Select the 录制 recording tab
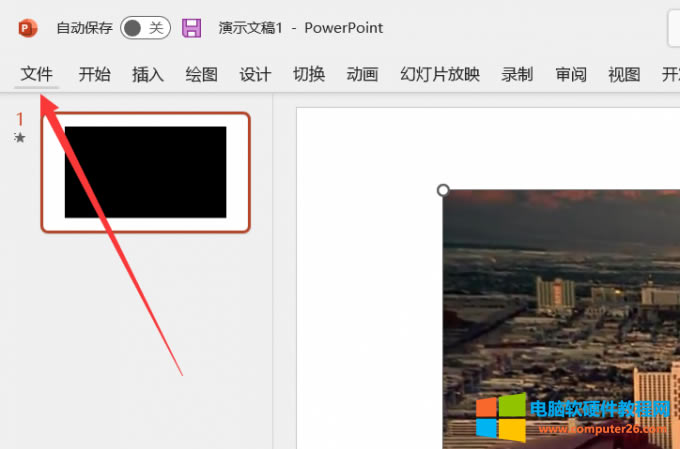The image size is (680, 449). point(517,74)
